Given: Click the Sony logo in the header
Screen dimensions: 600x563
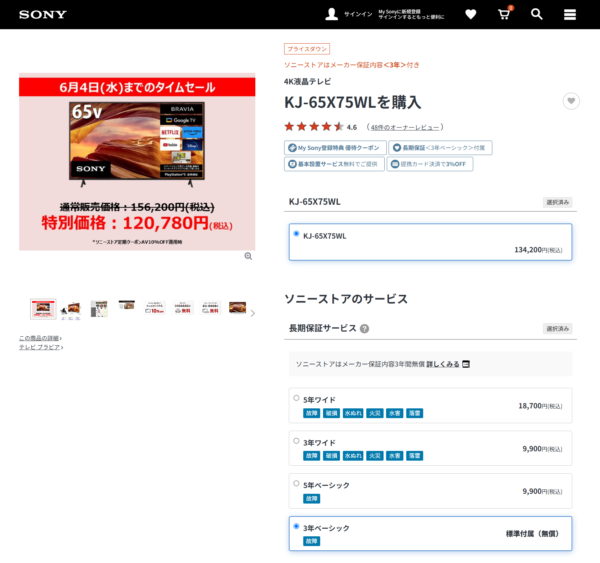Looking at the screenshot, I should (43, 15).
